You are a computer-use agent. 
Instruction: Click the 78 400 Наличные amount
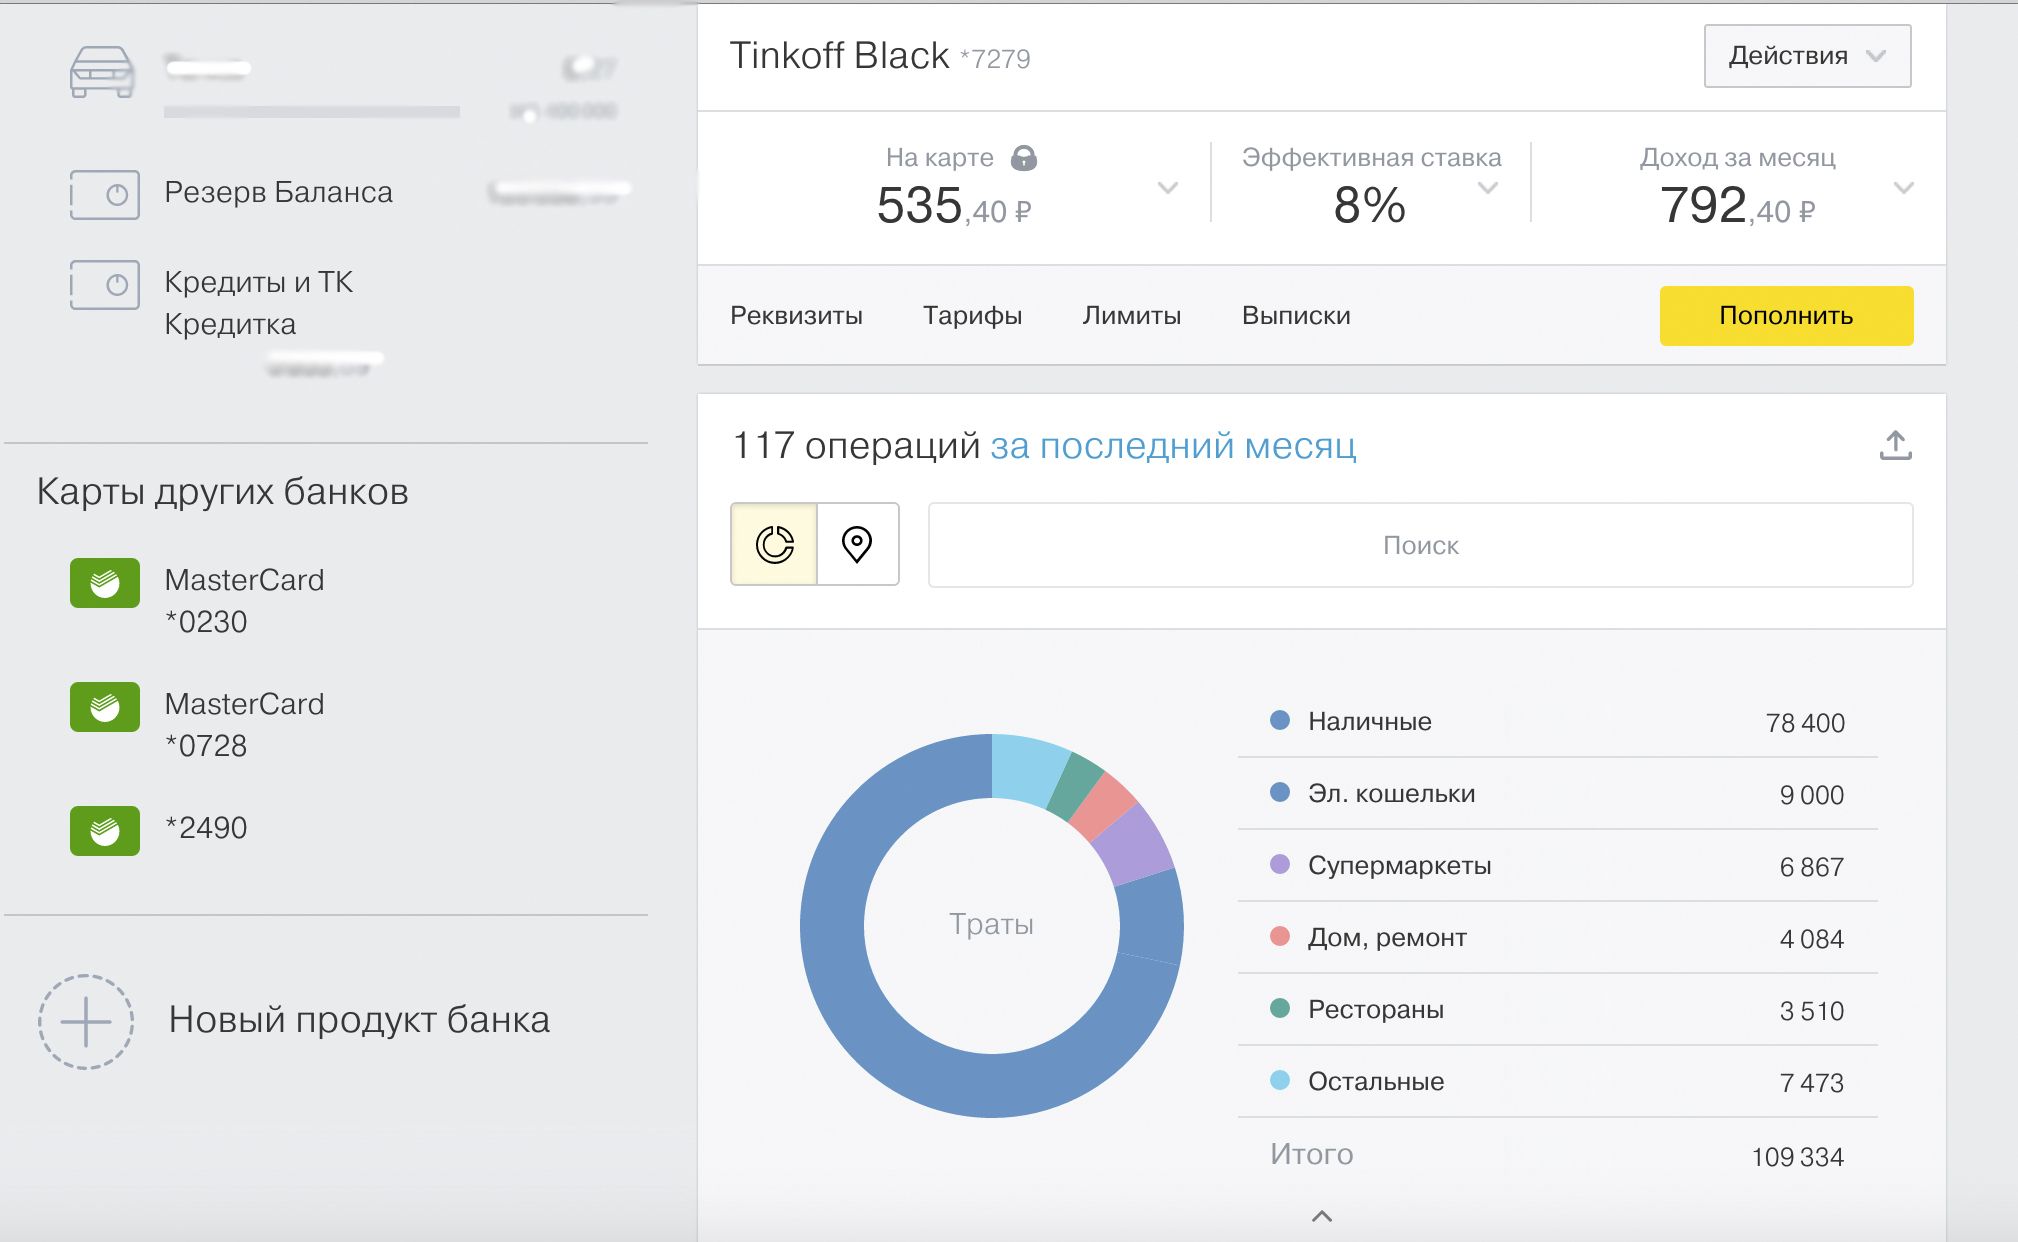pyautogui.click(x=1805, y=723)
